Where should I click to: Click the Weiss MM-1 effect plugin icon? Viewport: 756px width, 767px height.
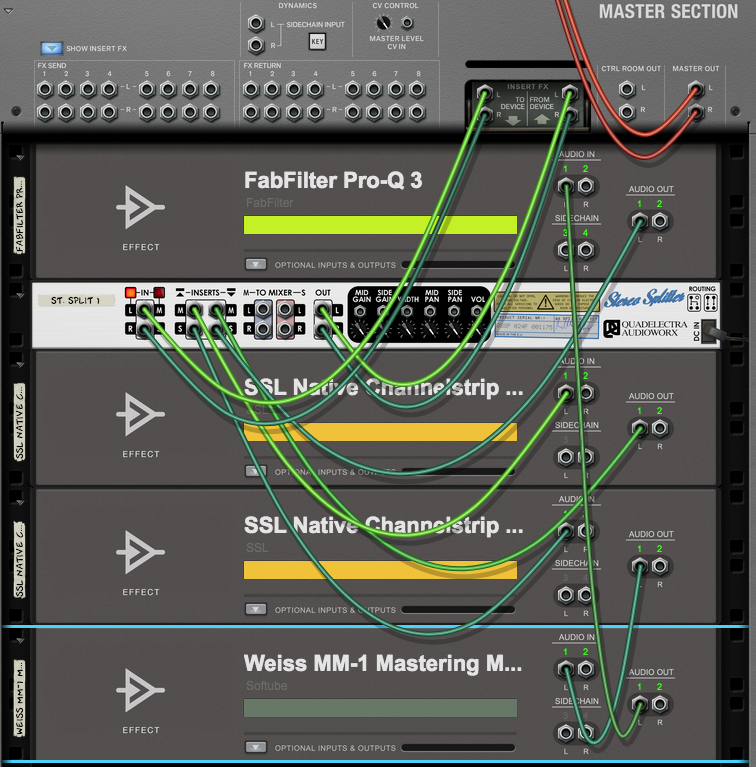[140, 690]
